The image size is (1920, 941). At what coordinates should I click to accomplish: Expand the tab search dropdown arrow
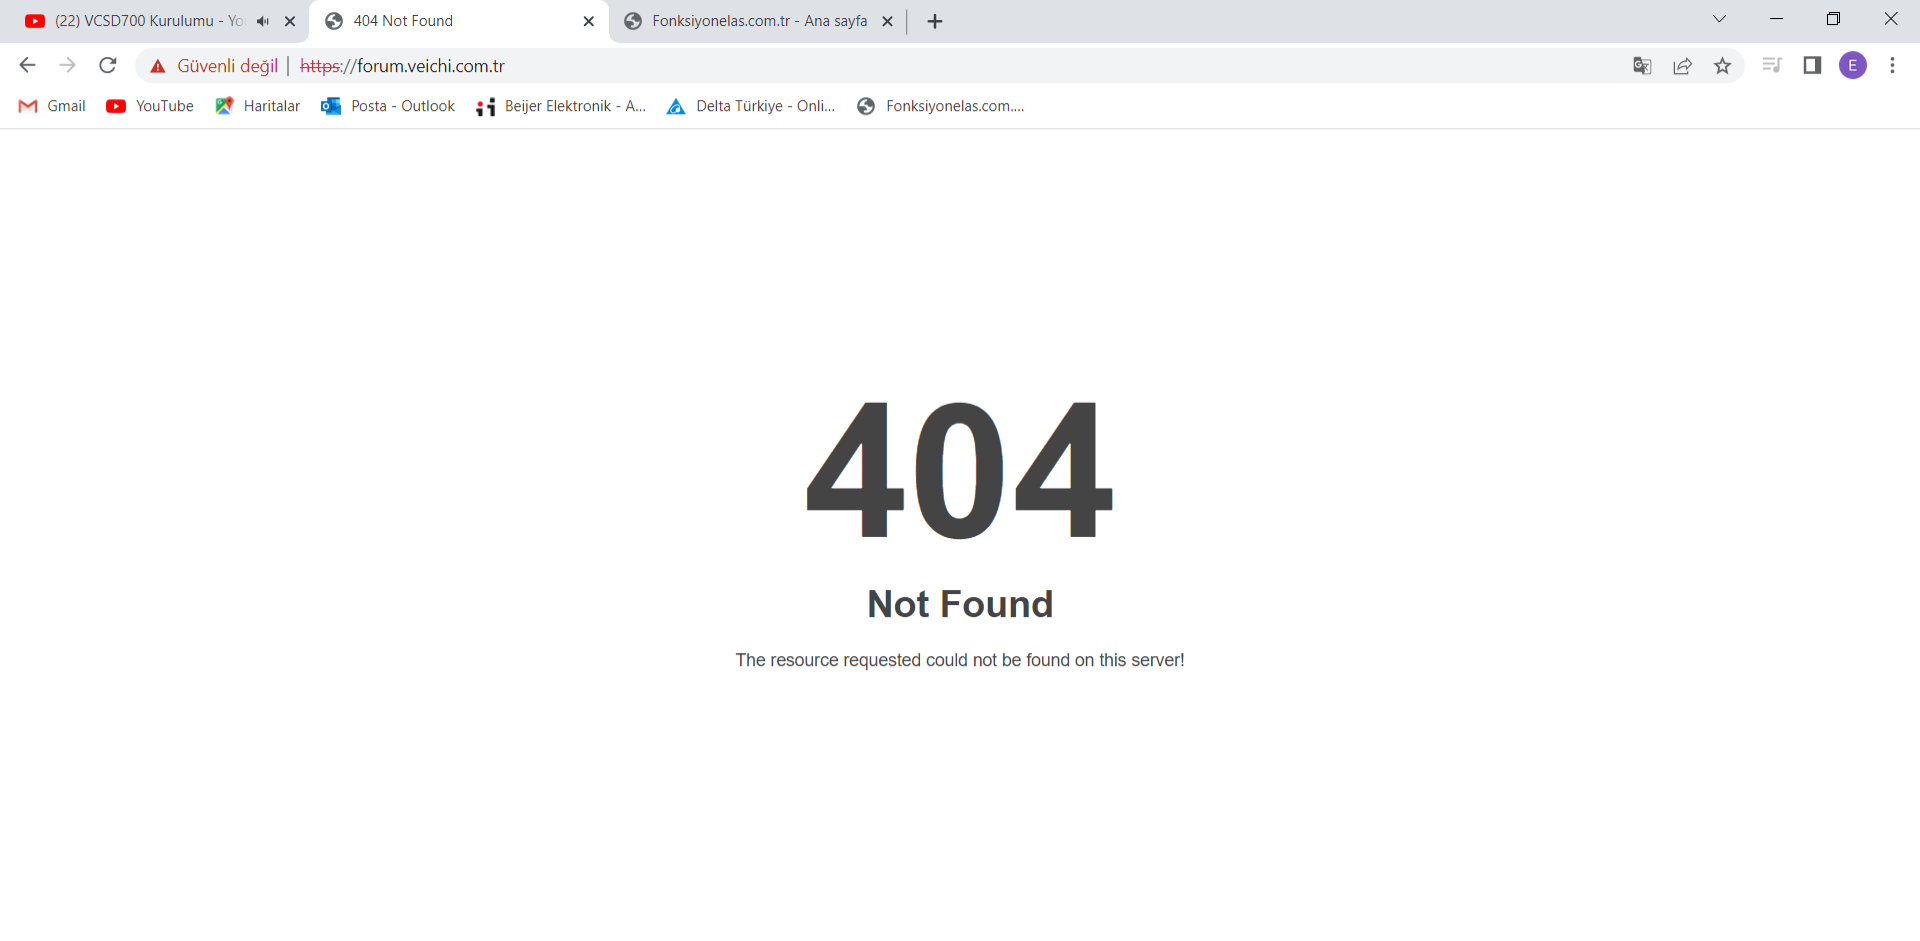[x=1719, y=19]
